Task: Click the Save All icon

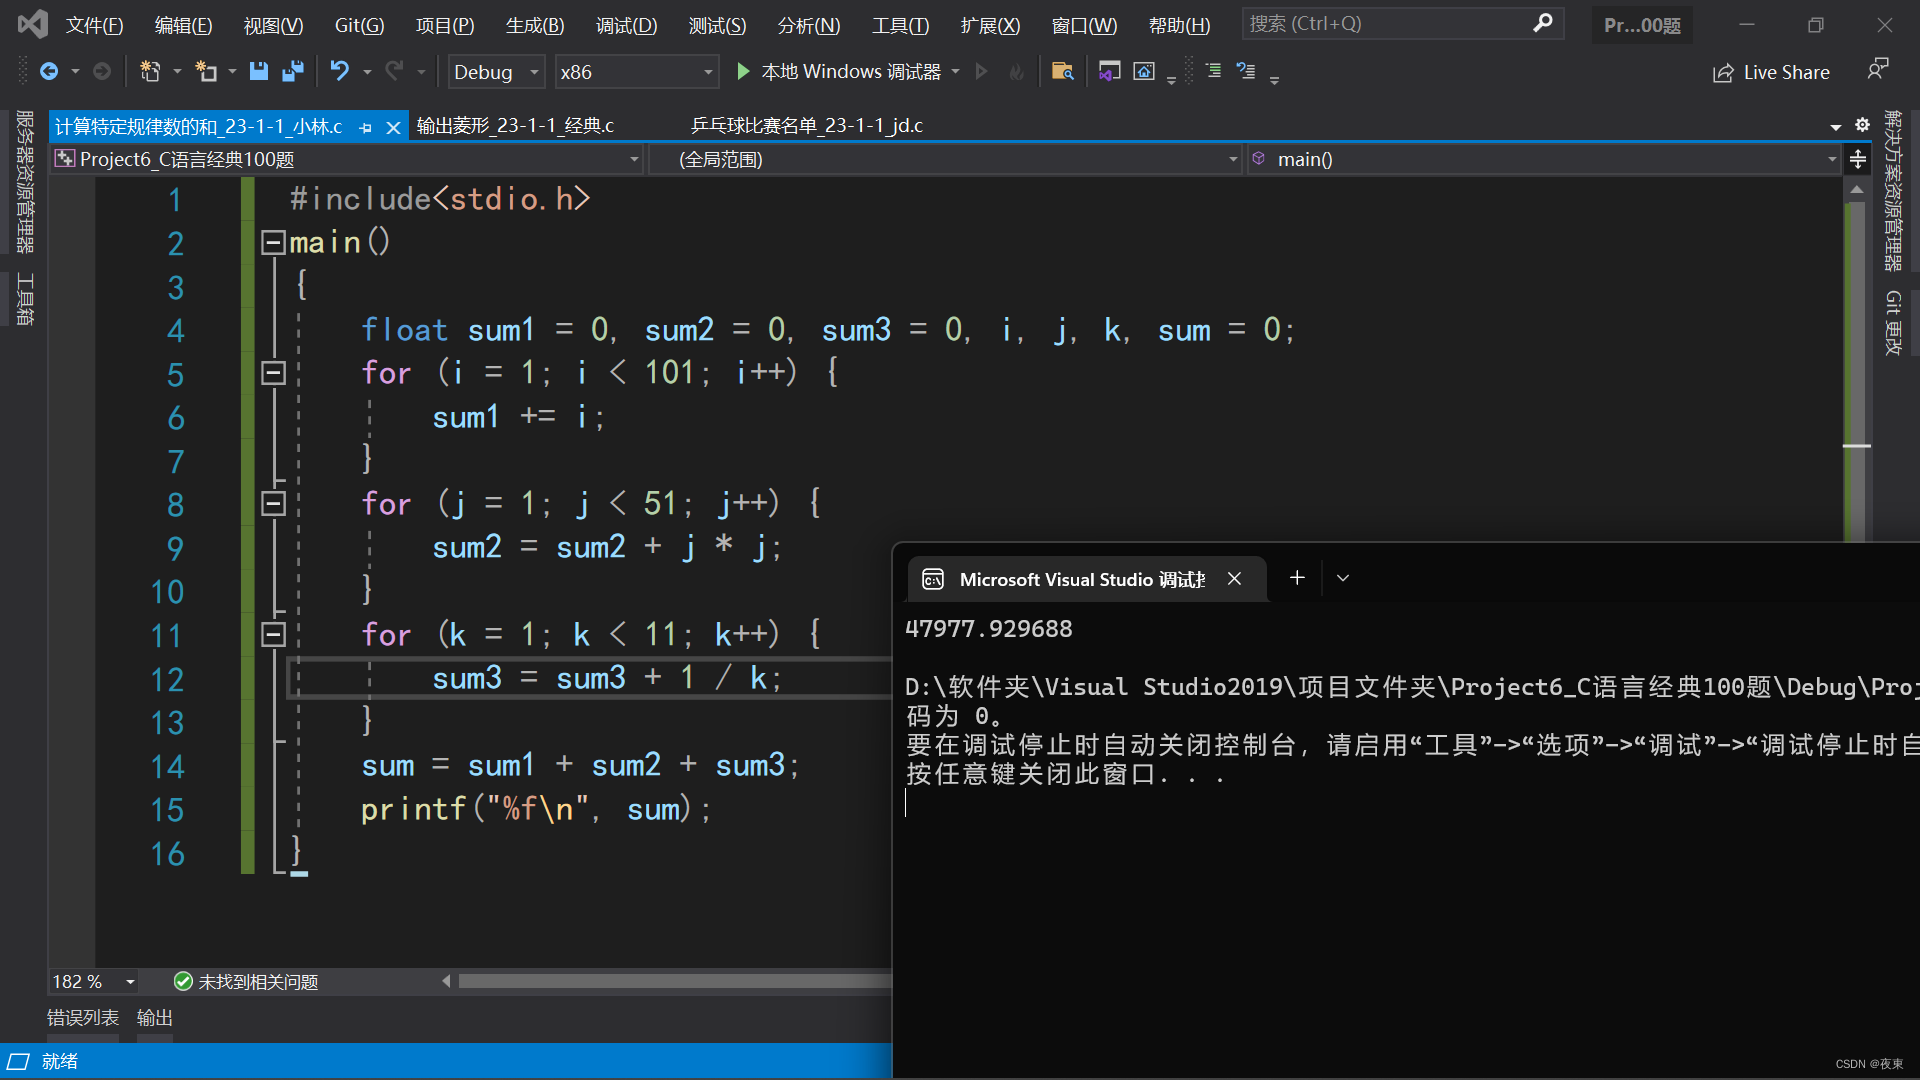Action: tap(293, 71)
